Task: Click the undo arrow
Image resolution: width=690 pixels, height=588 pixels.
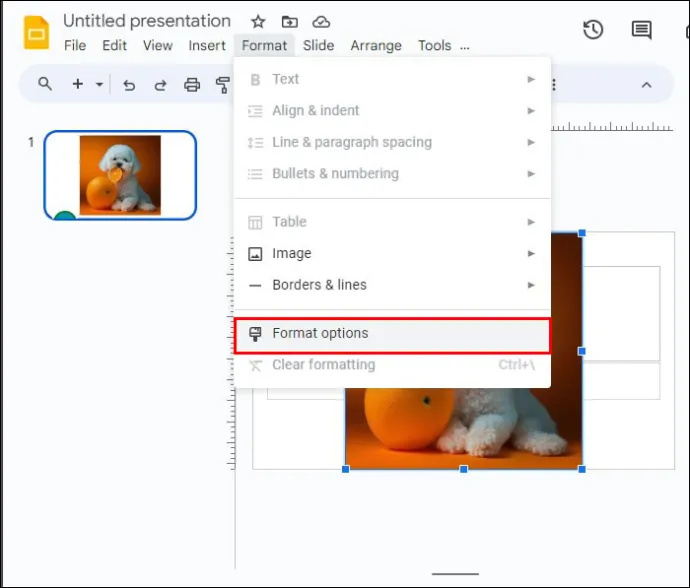Action: click(x=129, y=85)
